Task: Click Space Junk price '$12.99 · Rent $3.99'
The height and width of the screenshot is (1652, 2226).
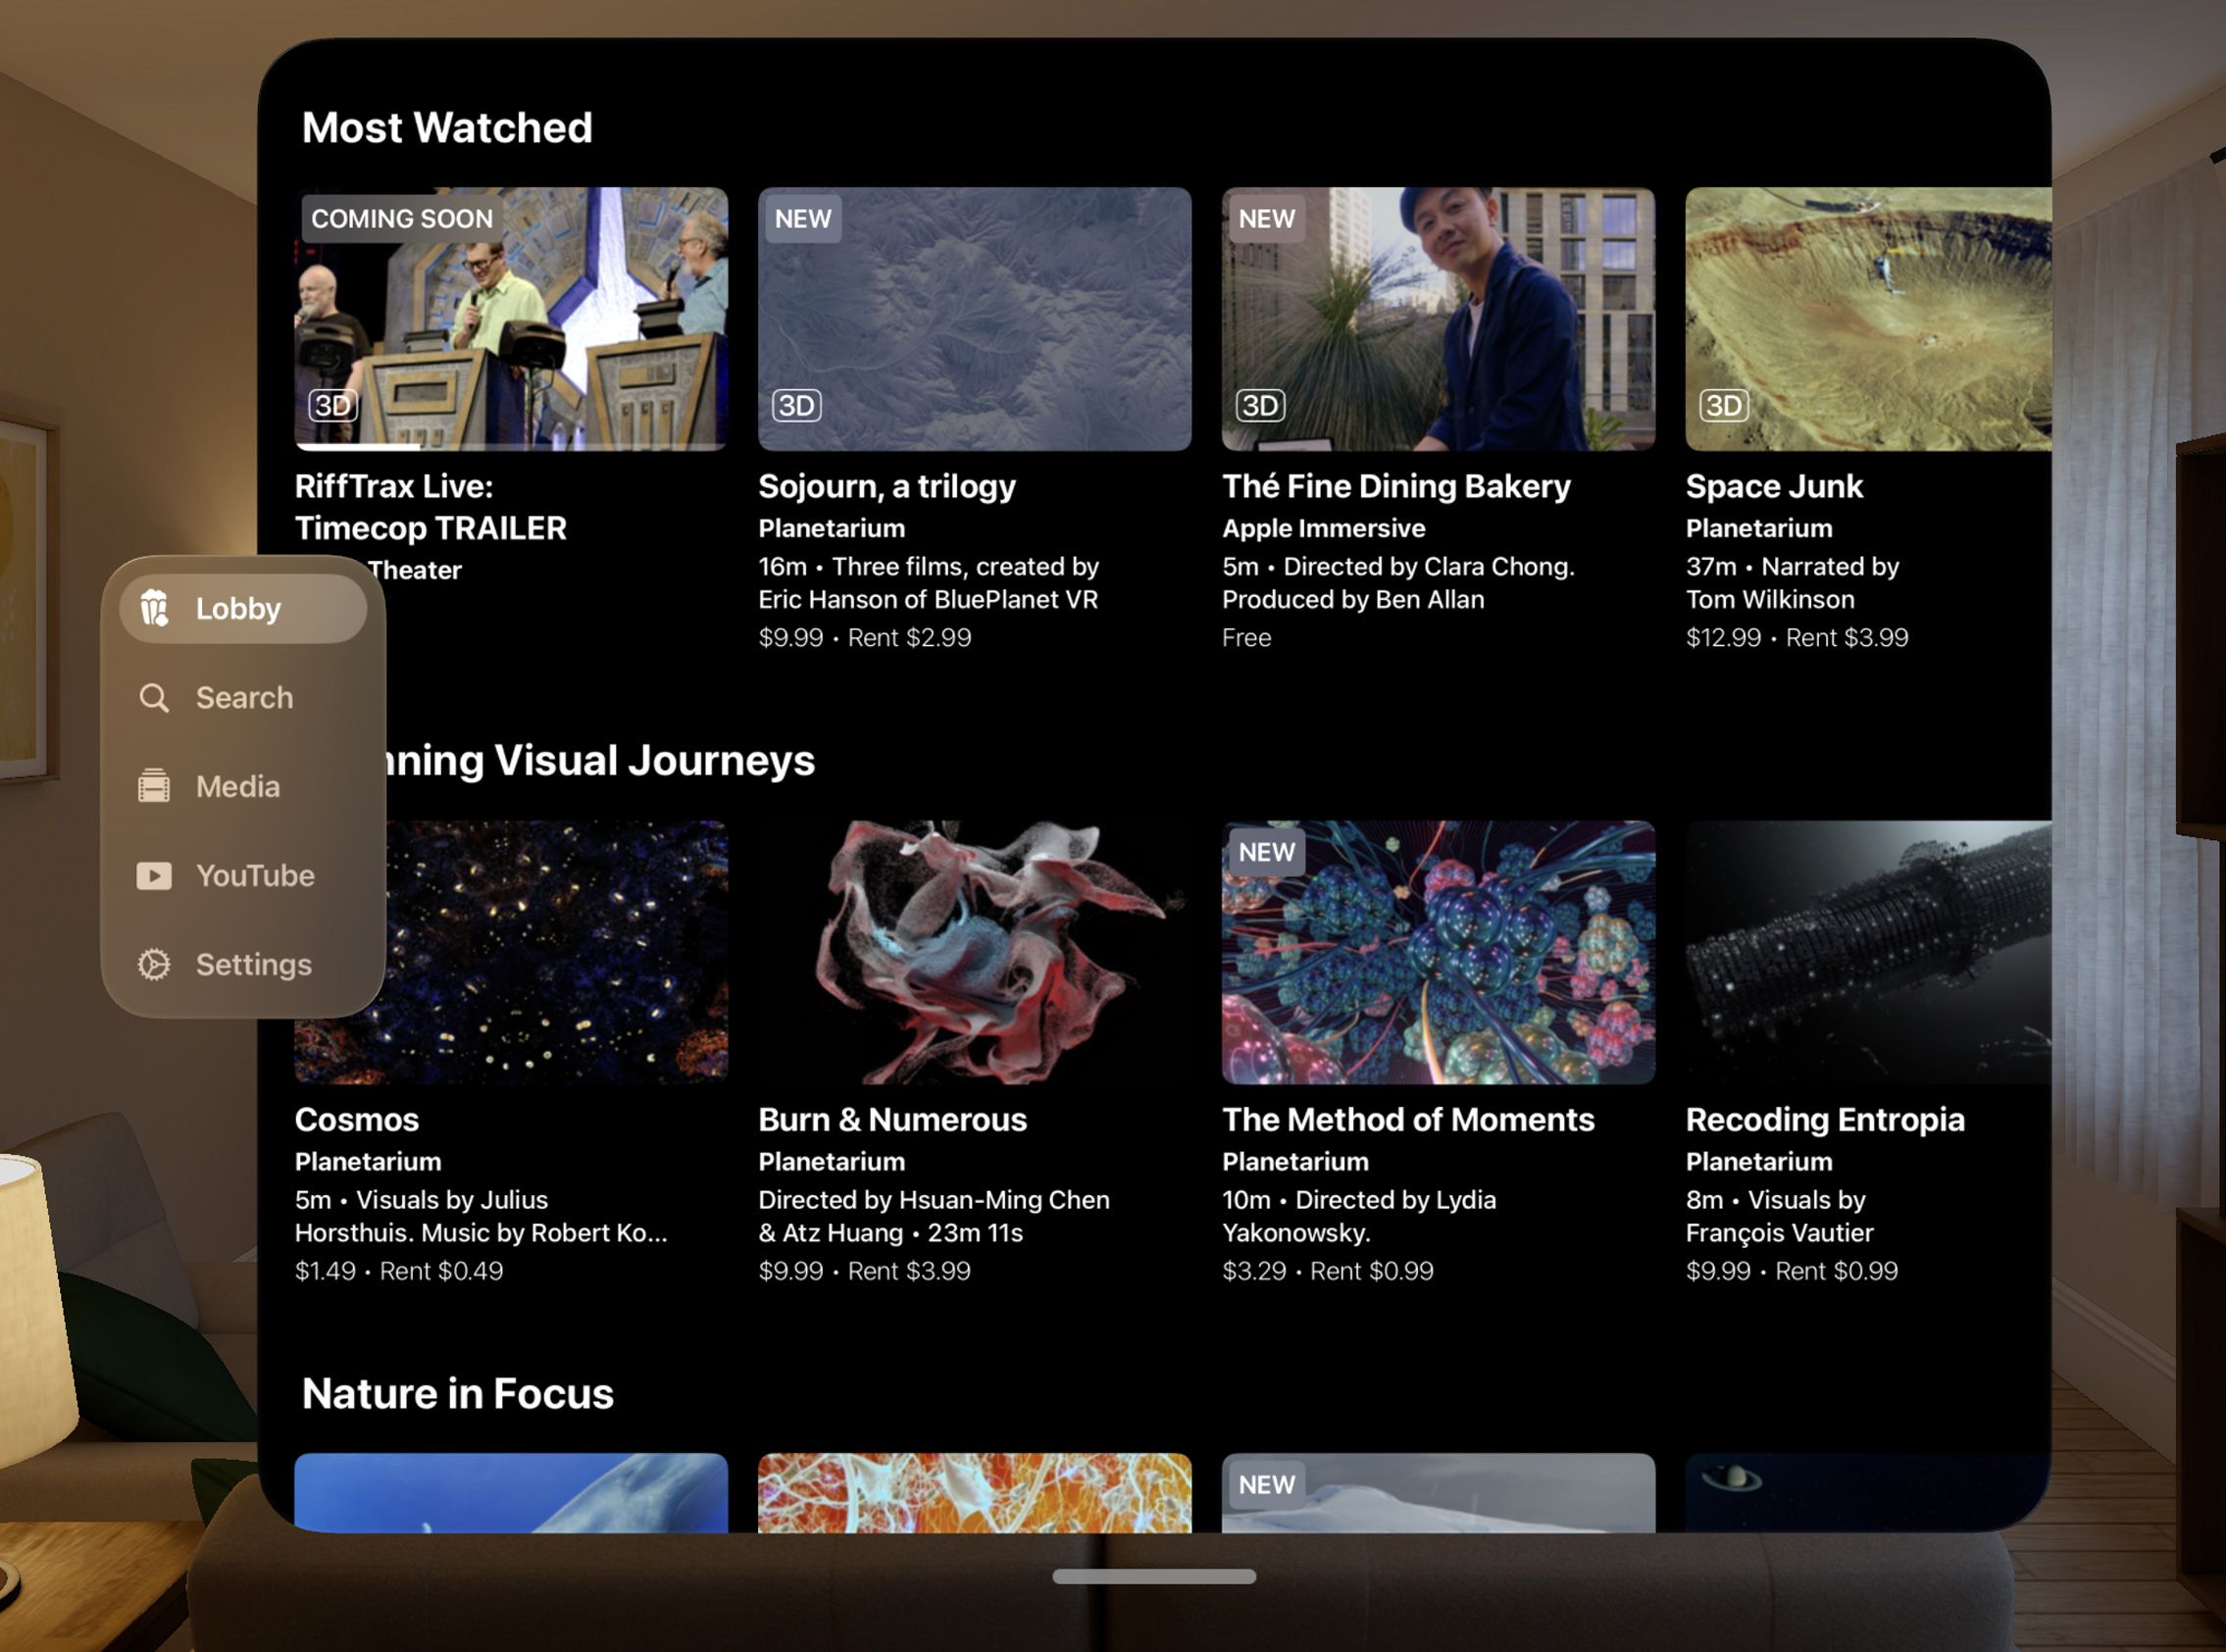Action: pos(1797,637)
